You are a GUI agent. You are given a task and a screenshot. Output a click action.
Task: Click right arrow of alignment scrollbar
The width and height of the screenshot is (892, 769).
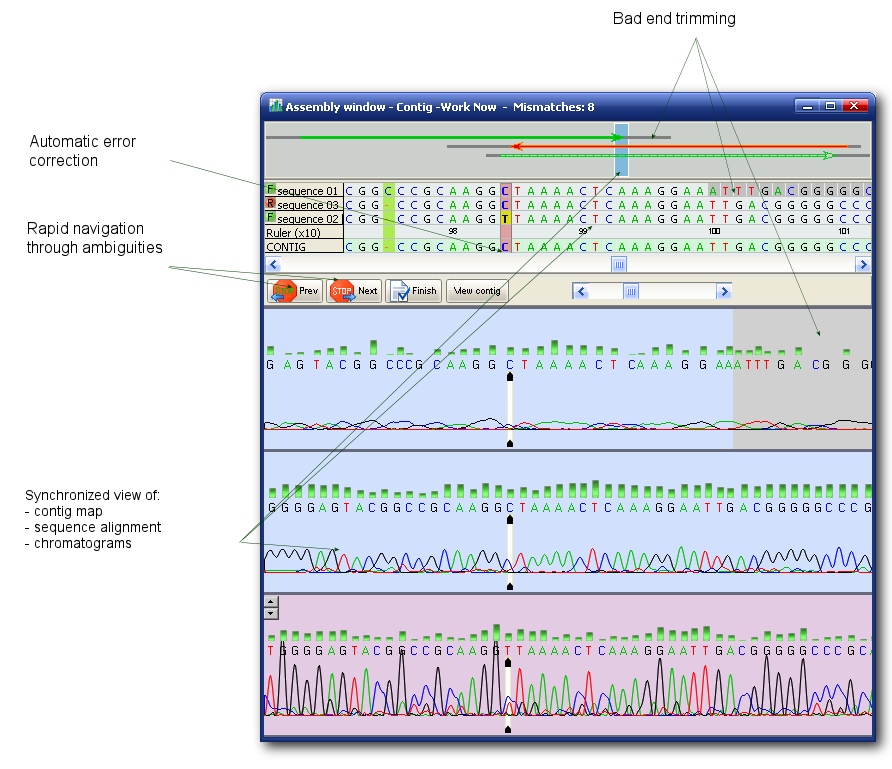[863, 264]
